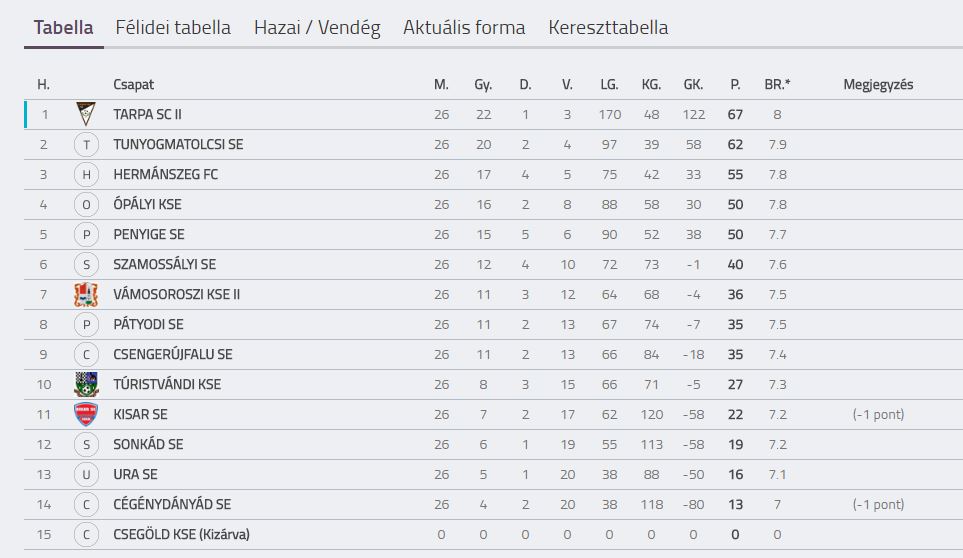Click the H circle icon for HERMÁNSZEG FC
963x558 pixels.
click(x=86, y=175)
